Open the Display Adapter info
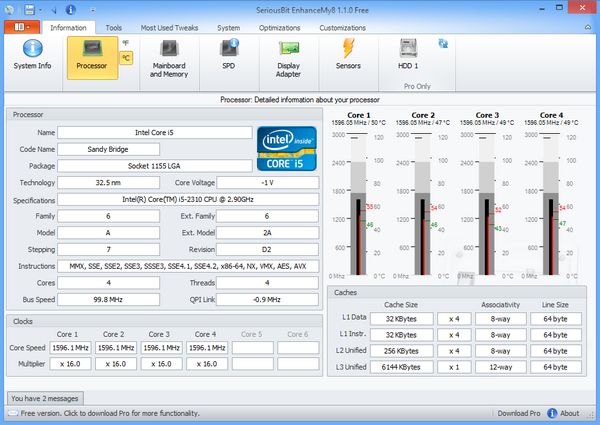This screenshot has width=600, height=425. click(x=289, y=59)
